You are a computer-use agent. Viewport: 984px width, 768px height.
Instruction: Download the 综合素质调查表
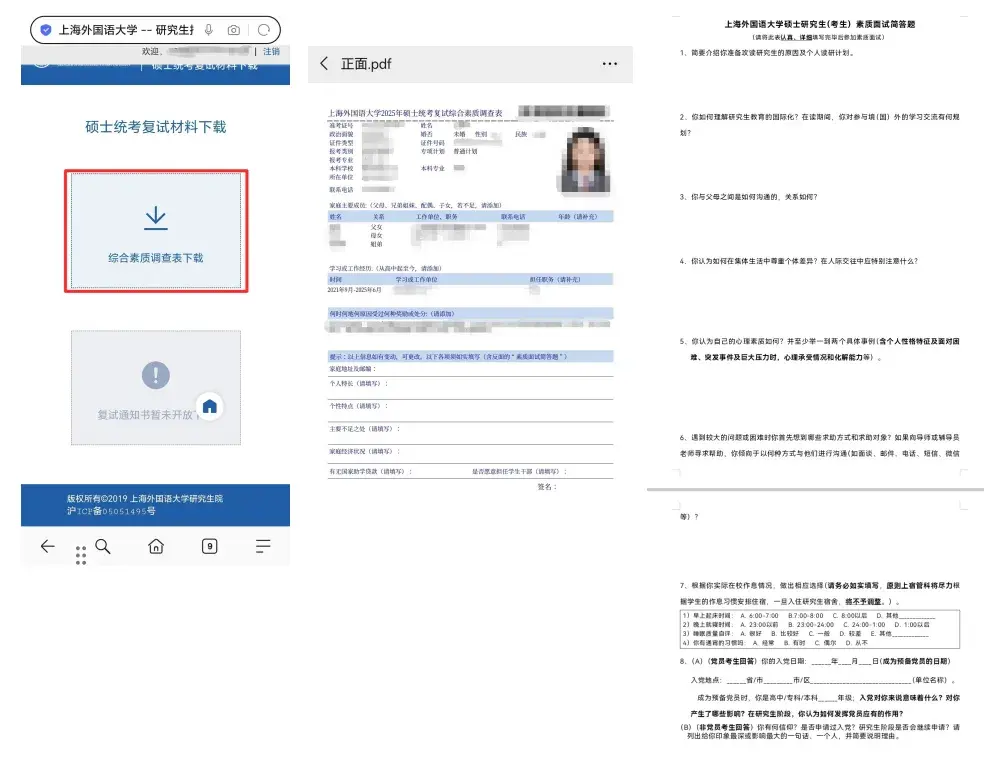point(155,231)
